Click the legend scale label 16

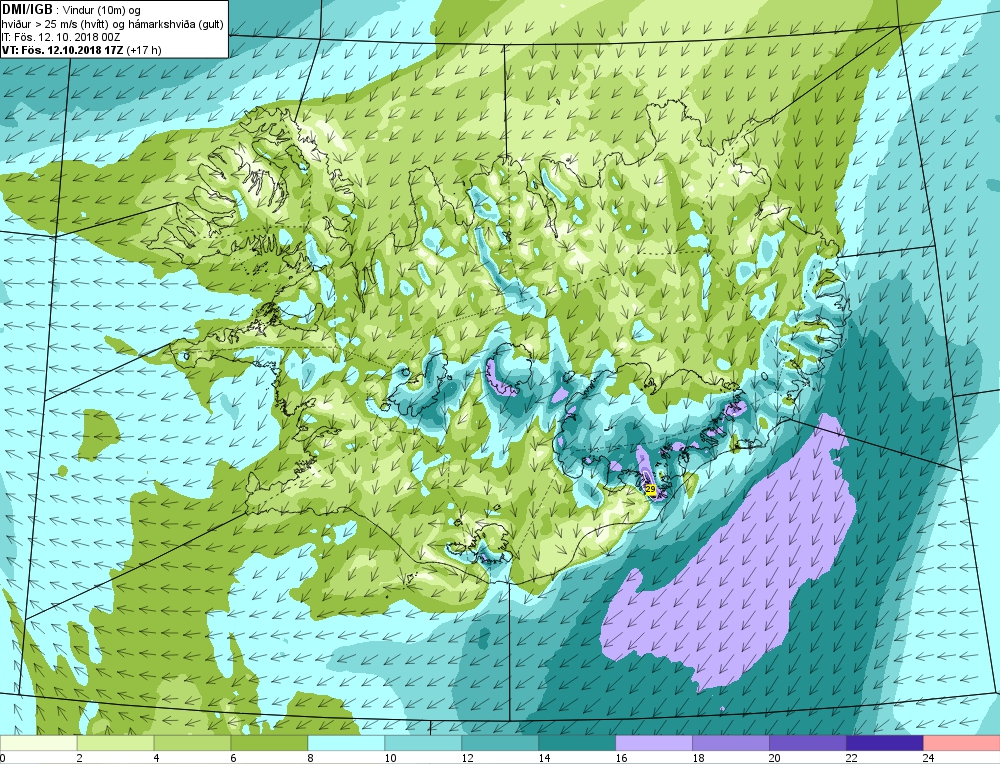click(x=621, y=758)
